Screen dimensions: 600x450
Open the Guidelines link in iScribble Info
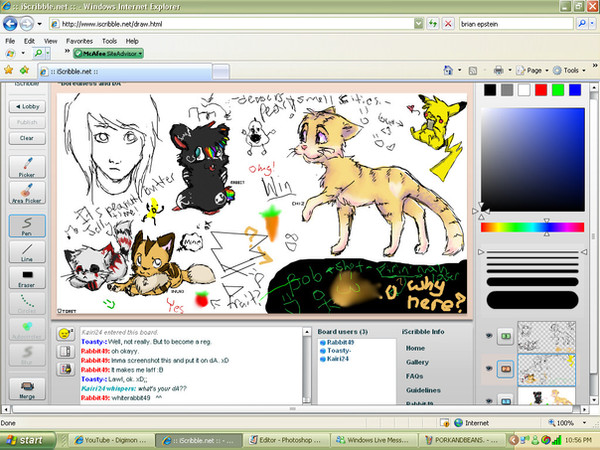pos(423,390)
